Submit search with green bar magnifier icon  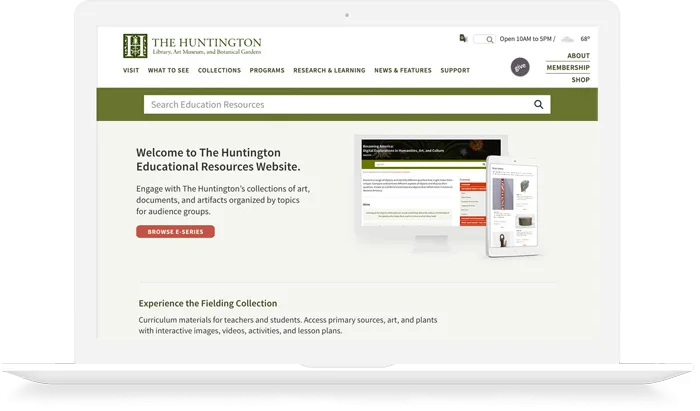538,104
